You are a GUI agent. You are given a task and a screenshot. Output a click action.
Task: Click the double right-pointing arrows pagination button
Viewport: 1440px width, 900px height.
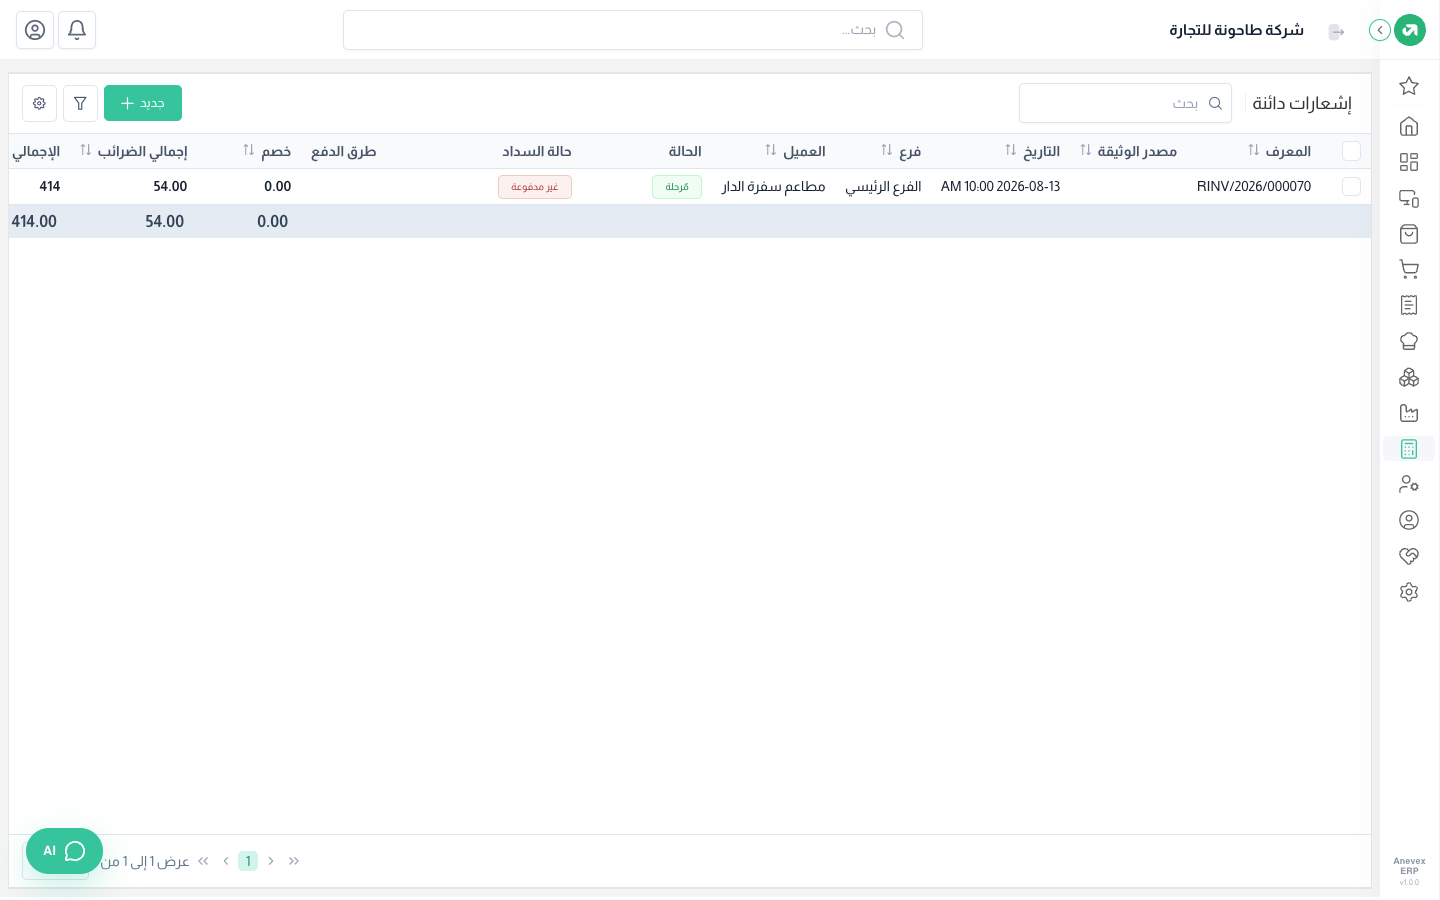point(294,861)
